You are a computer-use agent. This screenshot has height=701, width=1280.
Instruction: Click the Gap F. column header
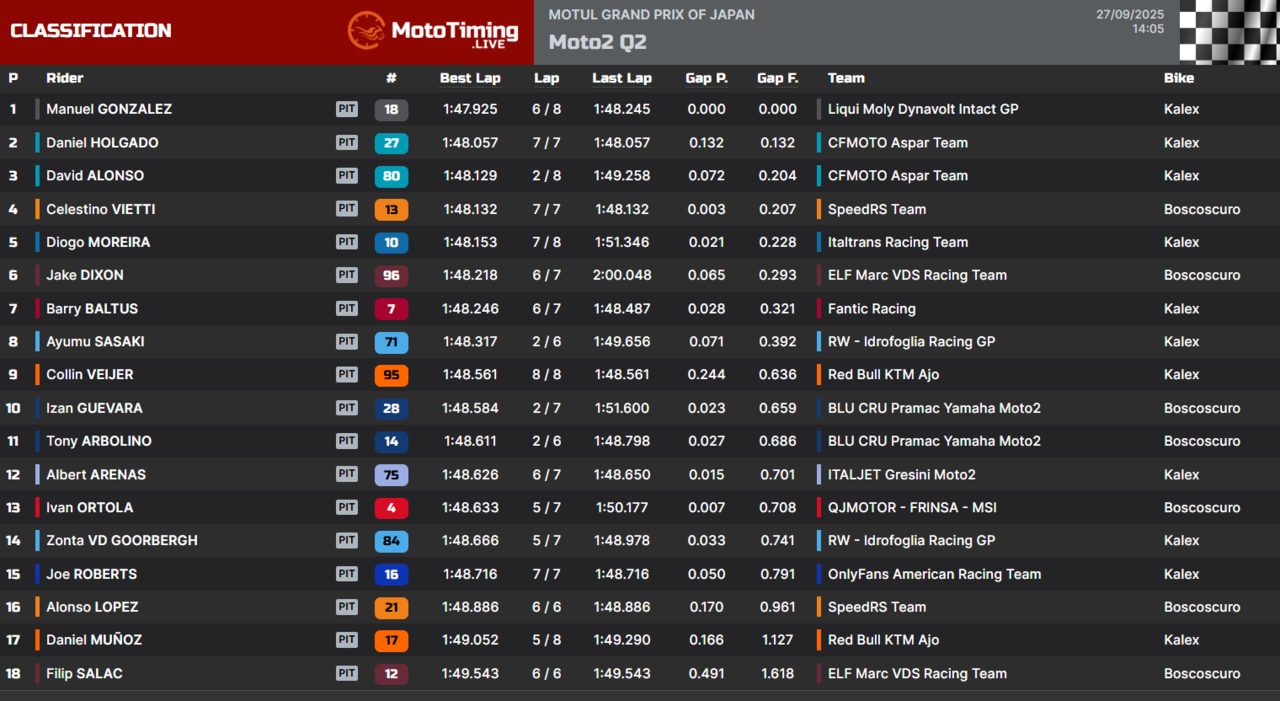pos(778,78)
